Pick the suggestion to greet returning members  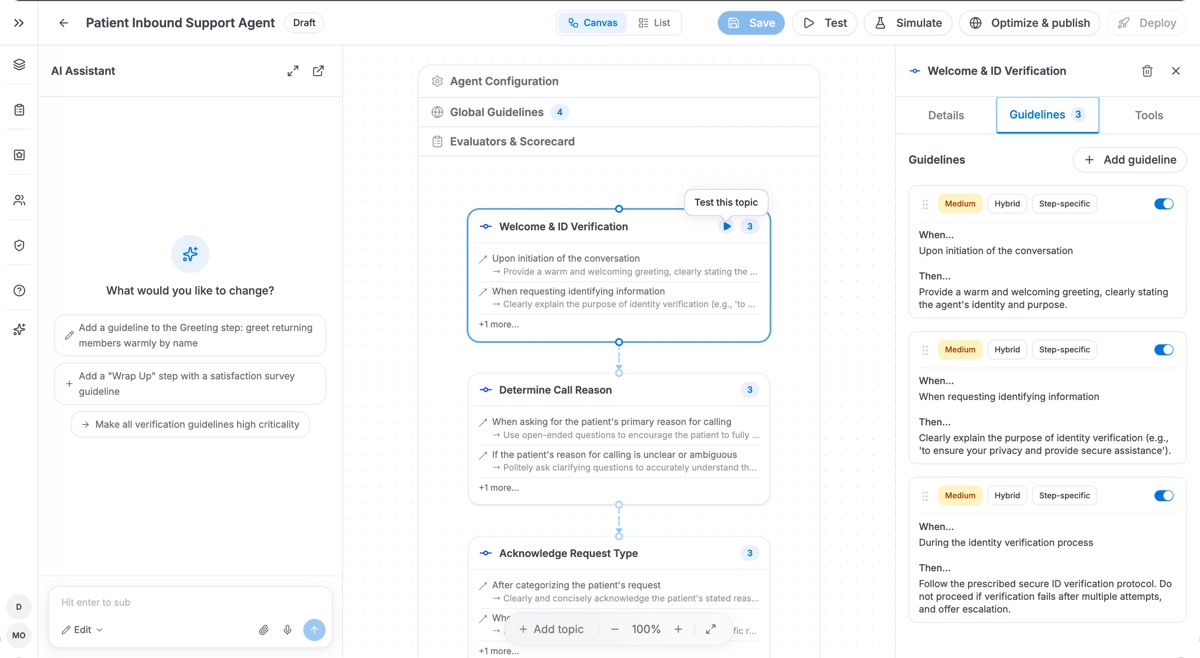click(x=190, y=335)
